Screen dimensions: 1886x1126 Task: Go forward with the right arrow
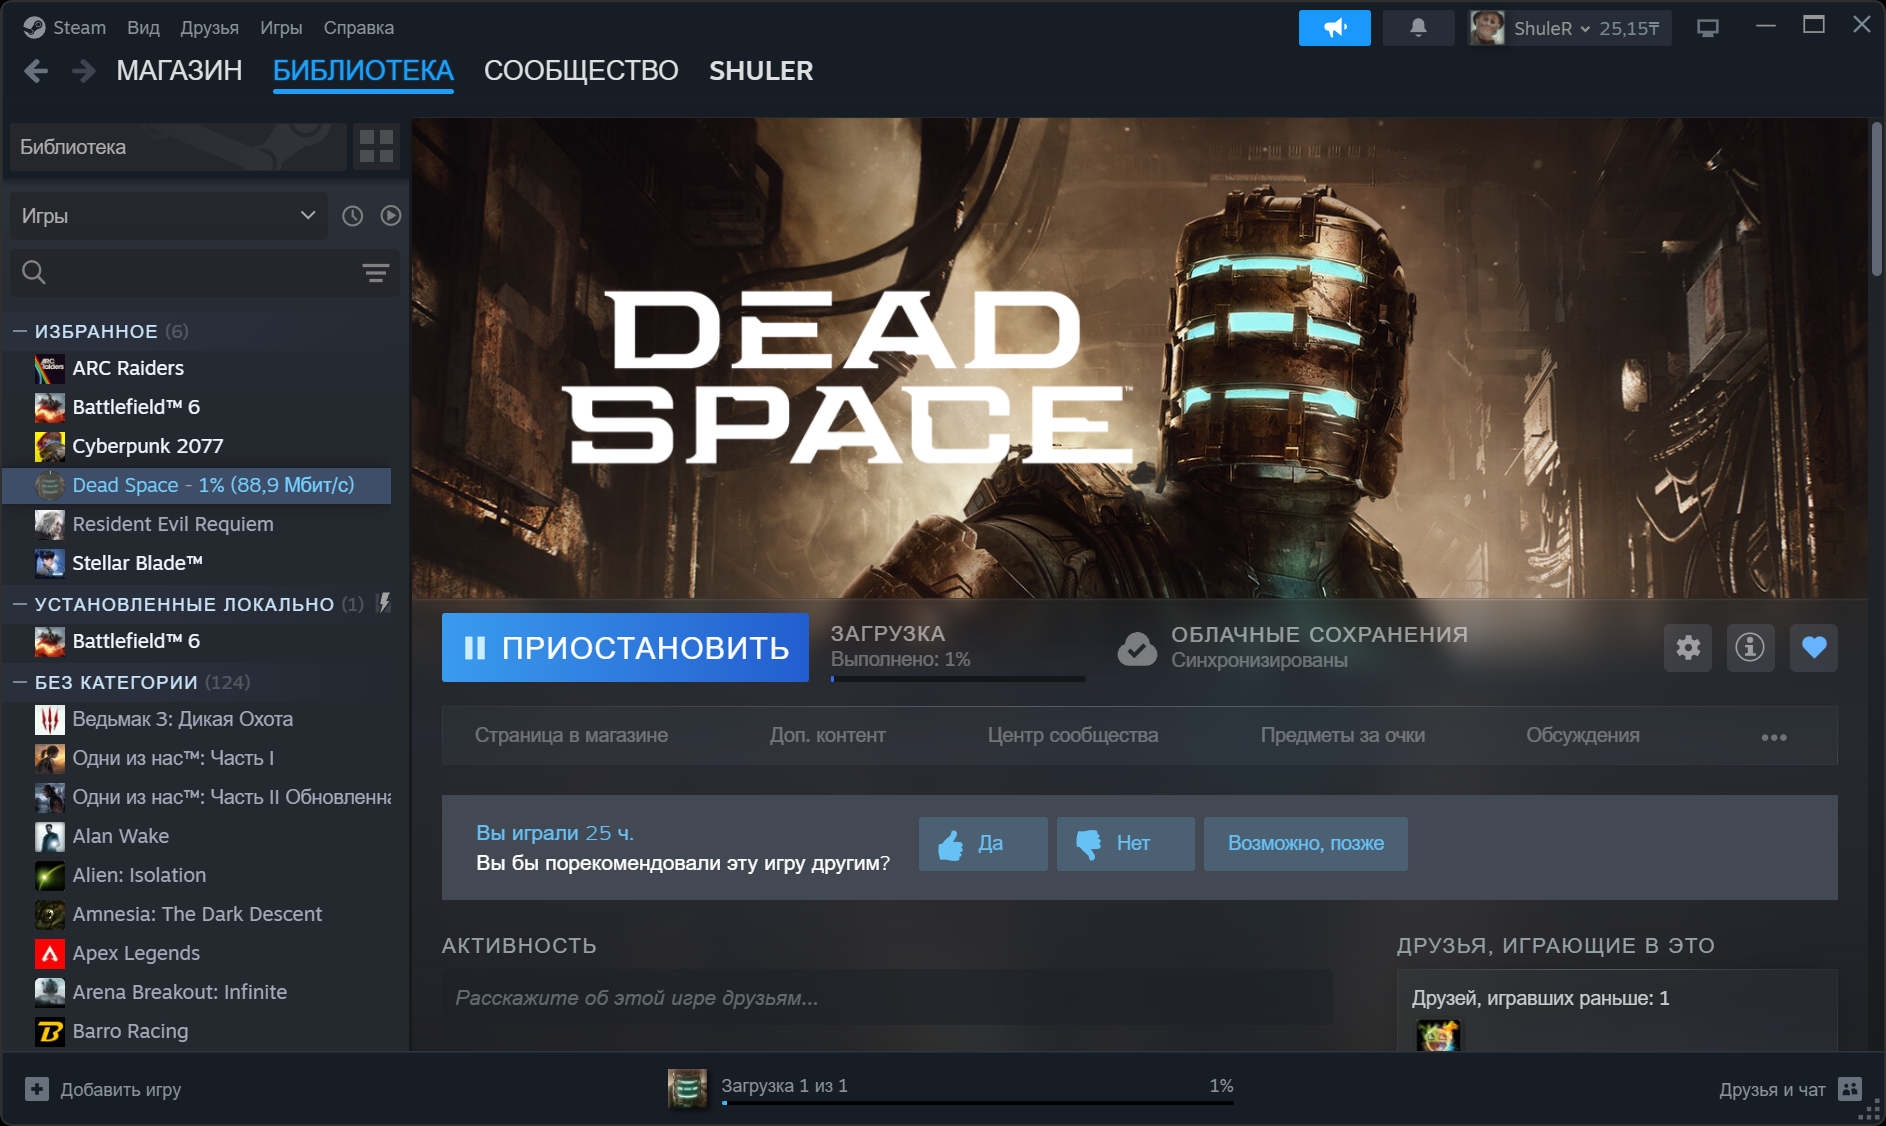[84, 71]
